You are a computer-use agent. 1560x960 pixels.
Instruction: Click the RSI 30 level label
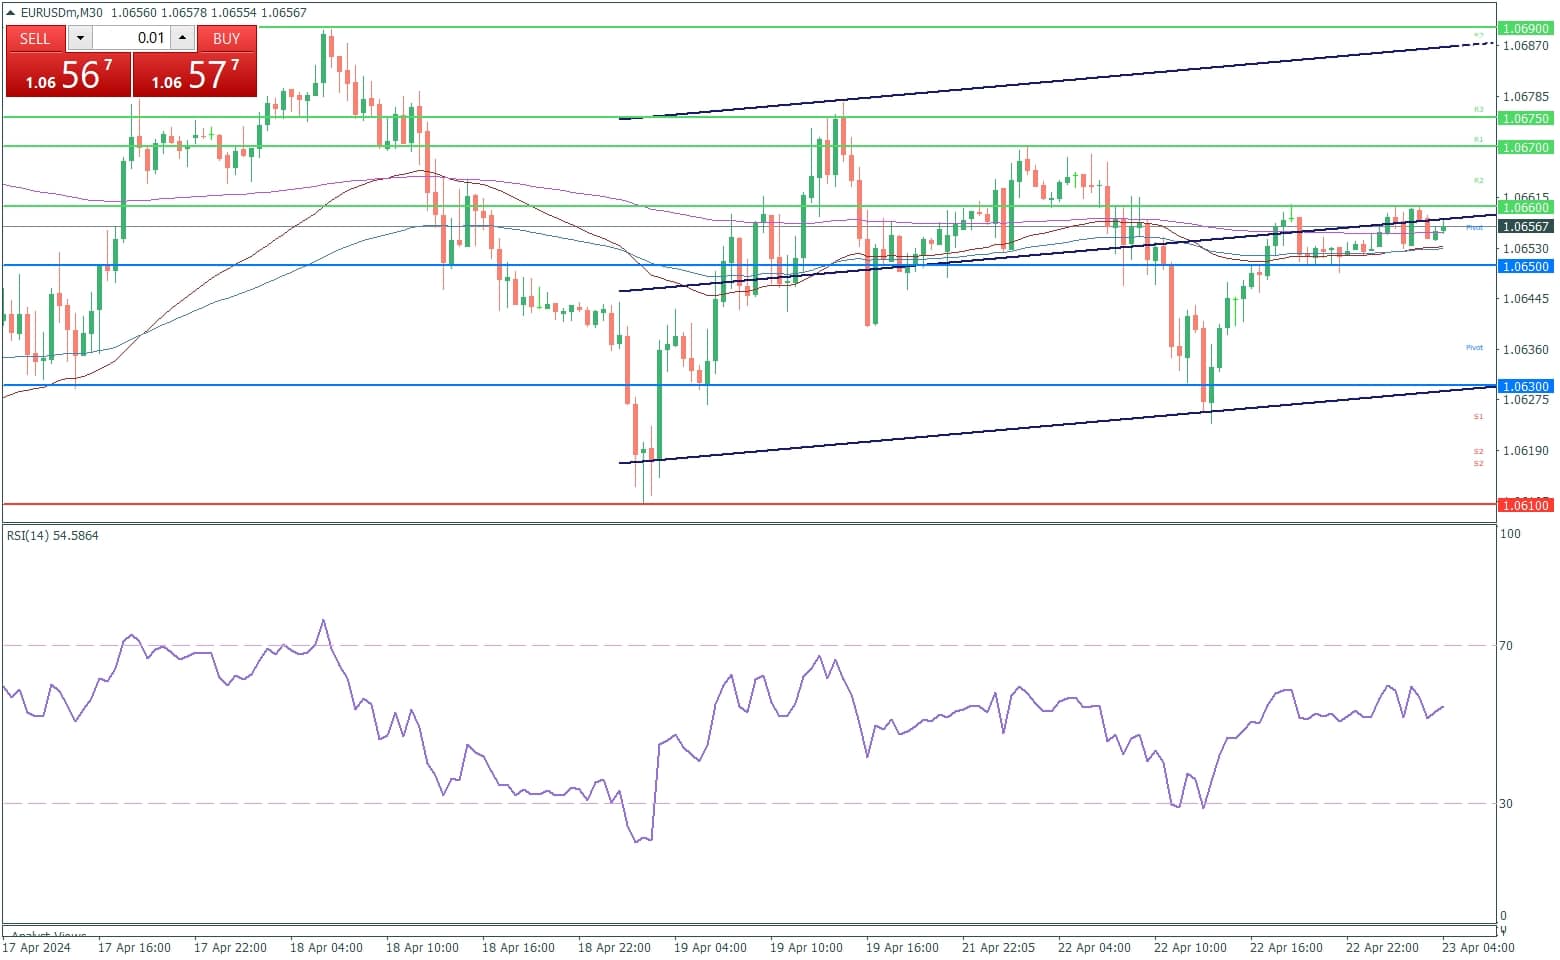point(1506,804)
